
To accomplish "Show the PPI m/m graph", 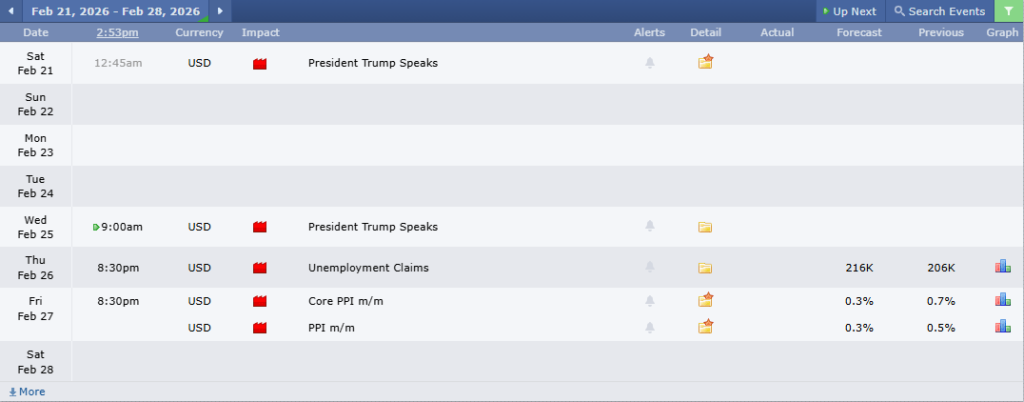I will 1002,326.
